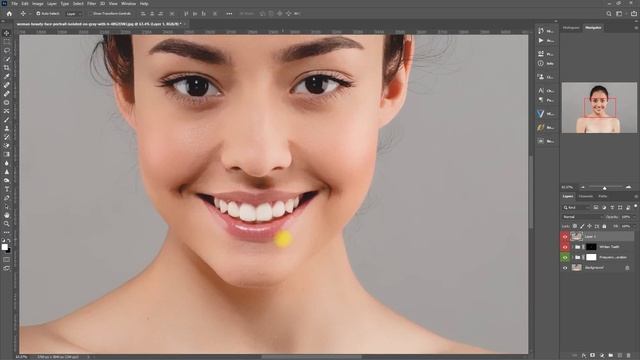Click the Create new group folder icon
The image size is (640, 360).
[611, 356]
